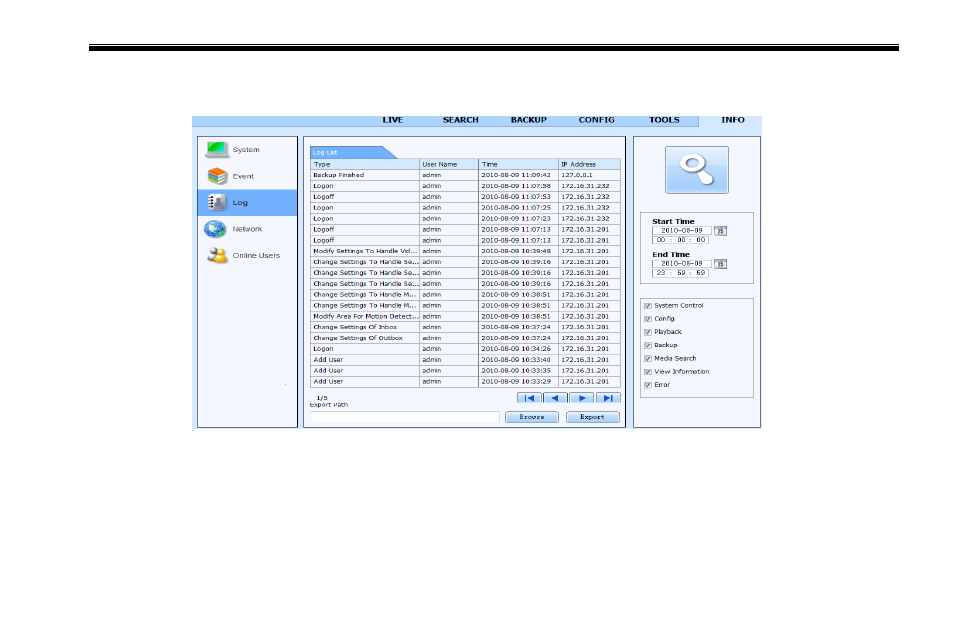Go to the last log page
This screenshot has width=955, height=636.
coord(608,398)
